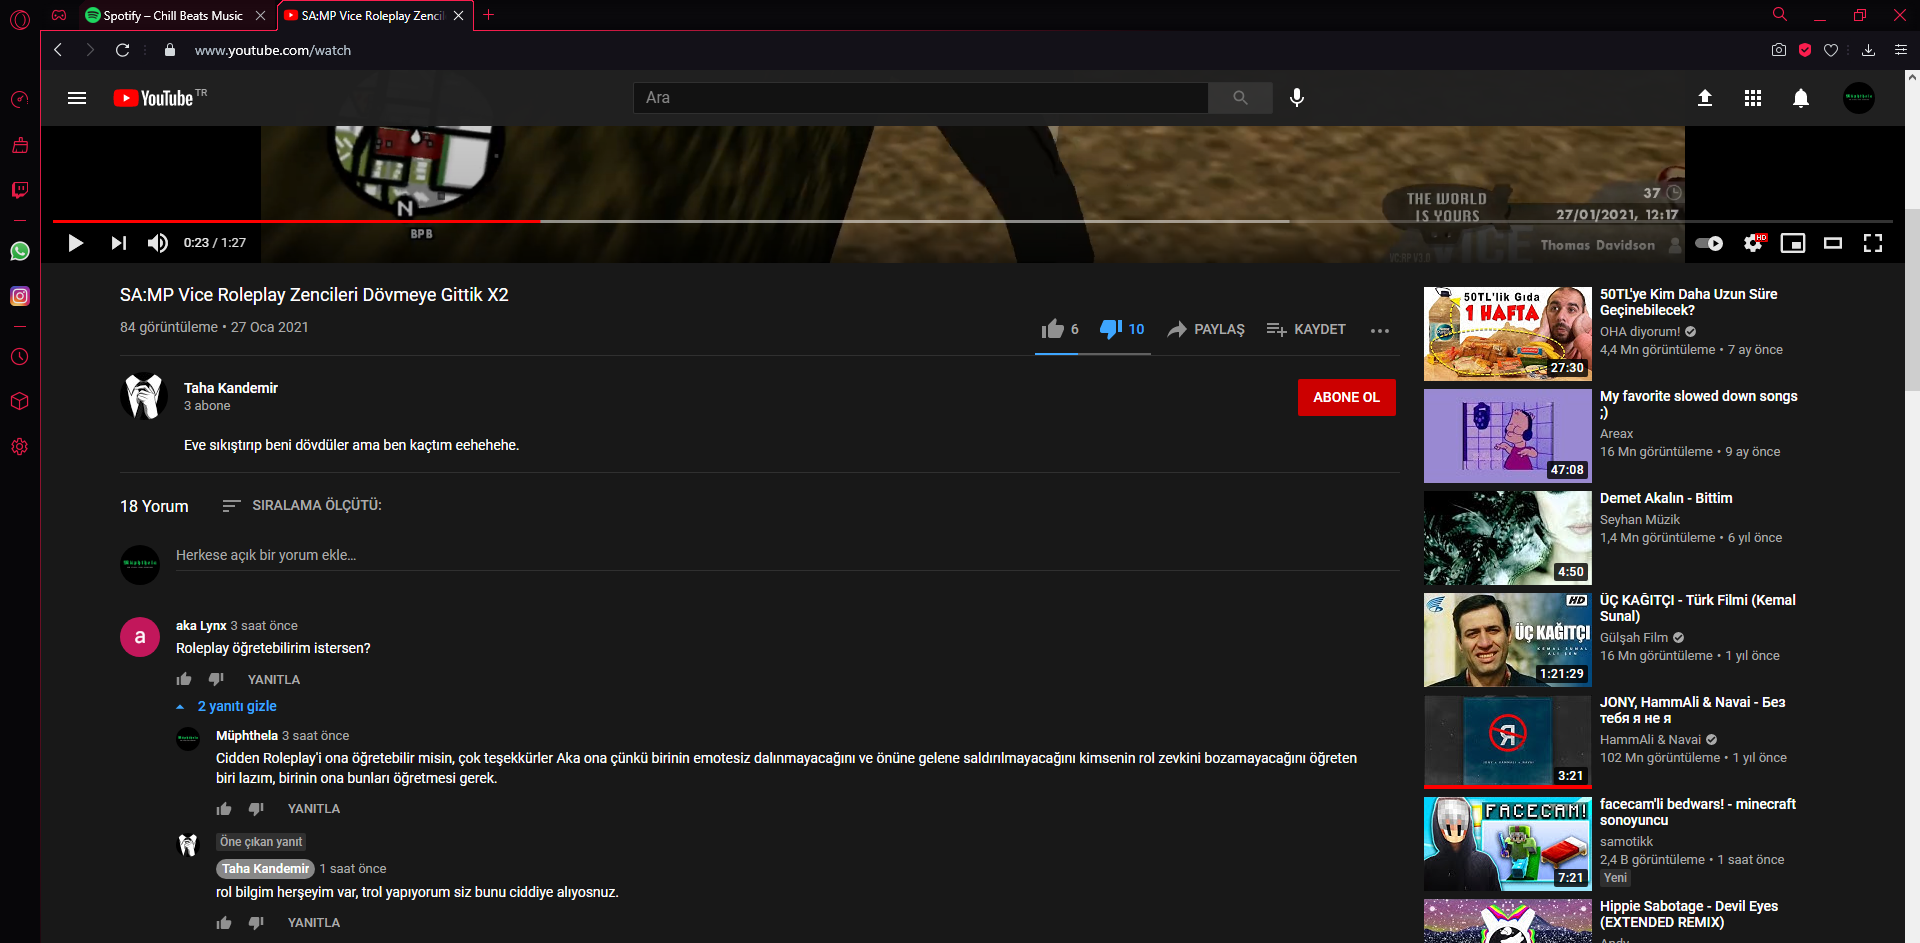Click the 'Herkese açık bir yorum ekle' field
1920x943 pixels.
click(787, 555)
